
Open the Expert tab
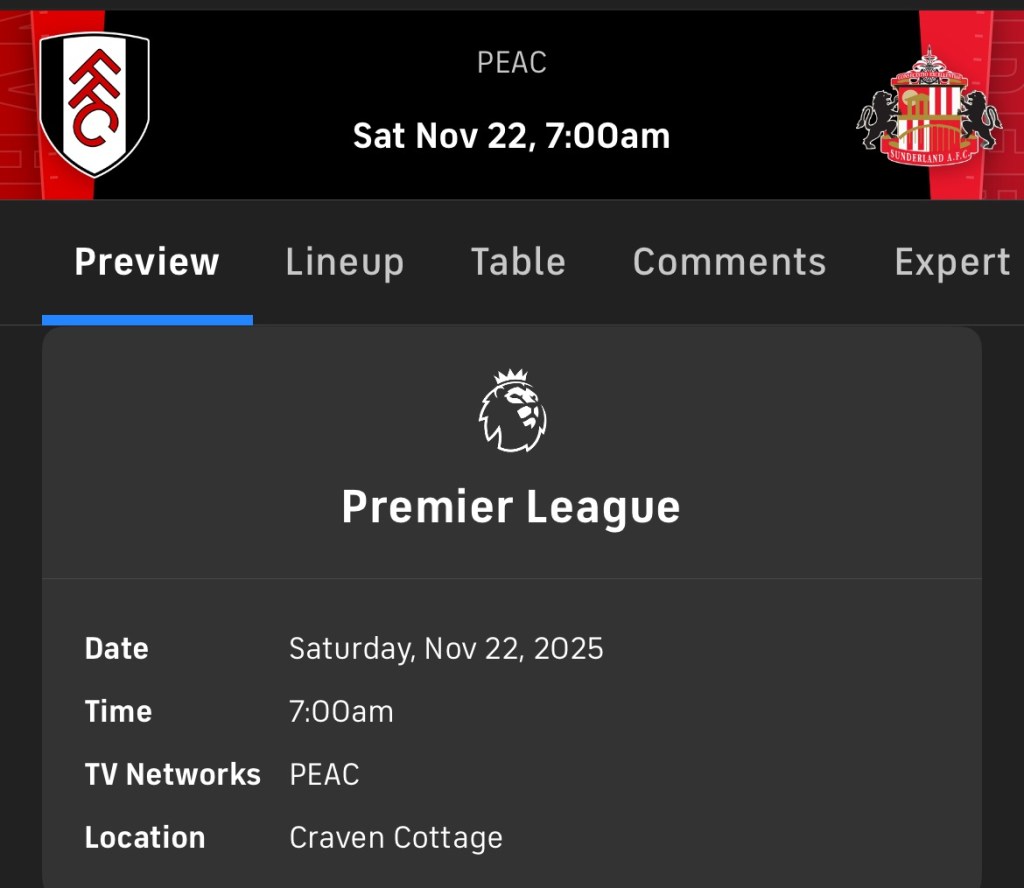(951, 262)
